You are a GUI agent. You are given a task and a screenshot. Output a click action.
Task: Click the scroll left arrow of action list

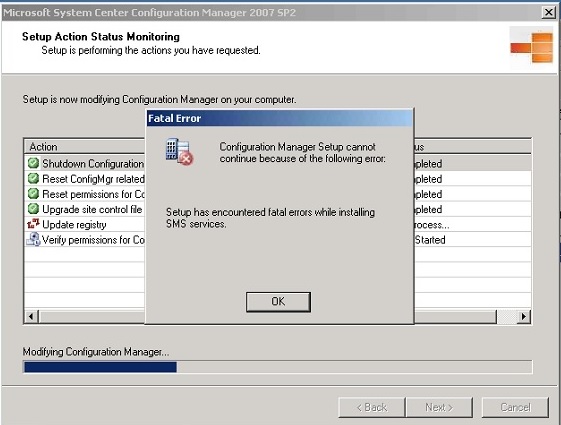tap(31, 316)
